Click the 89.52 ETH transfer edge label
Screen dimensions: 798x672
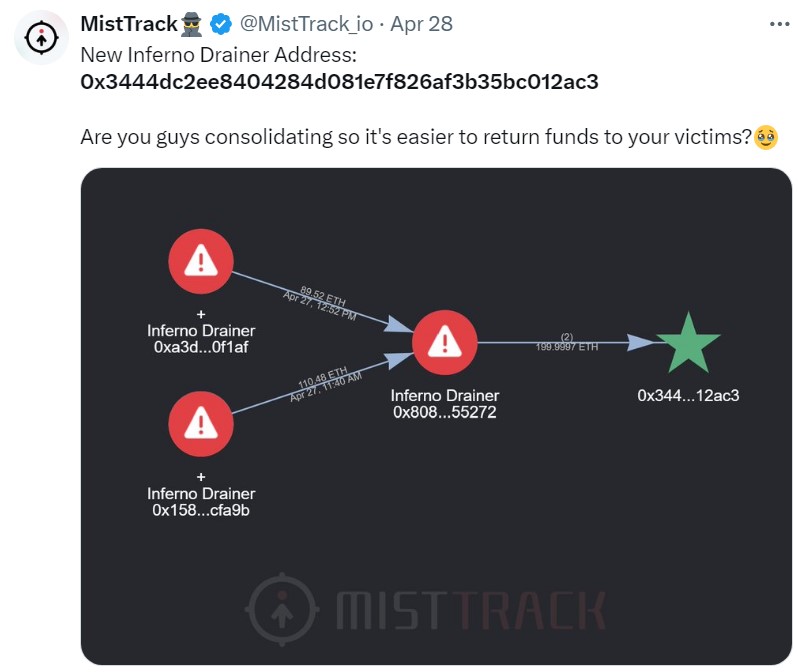click(321, 303)
